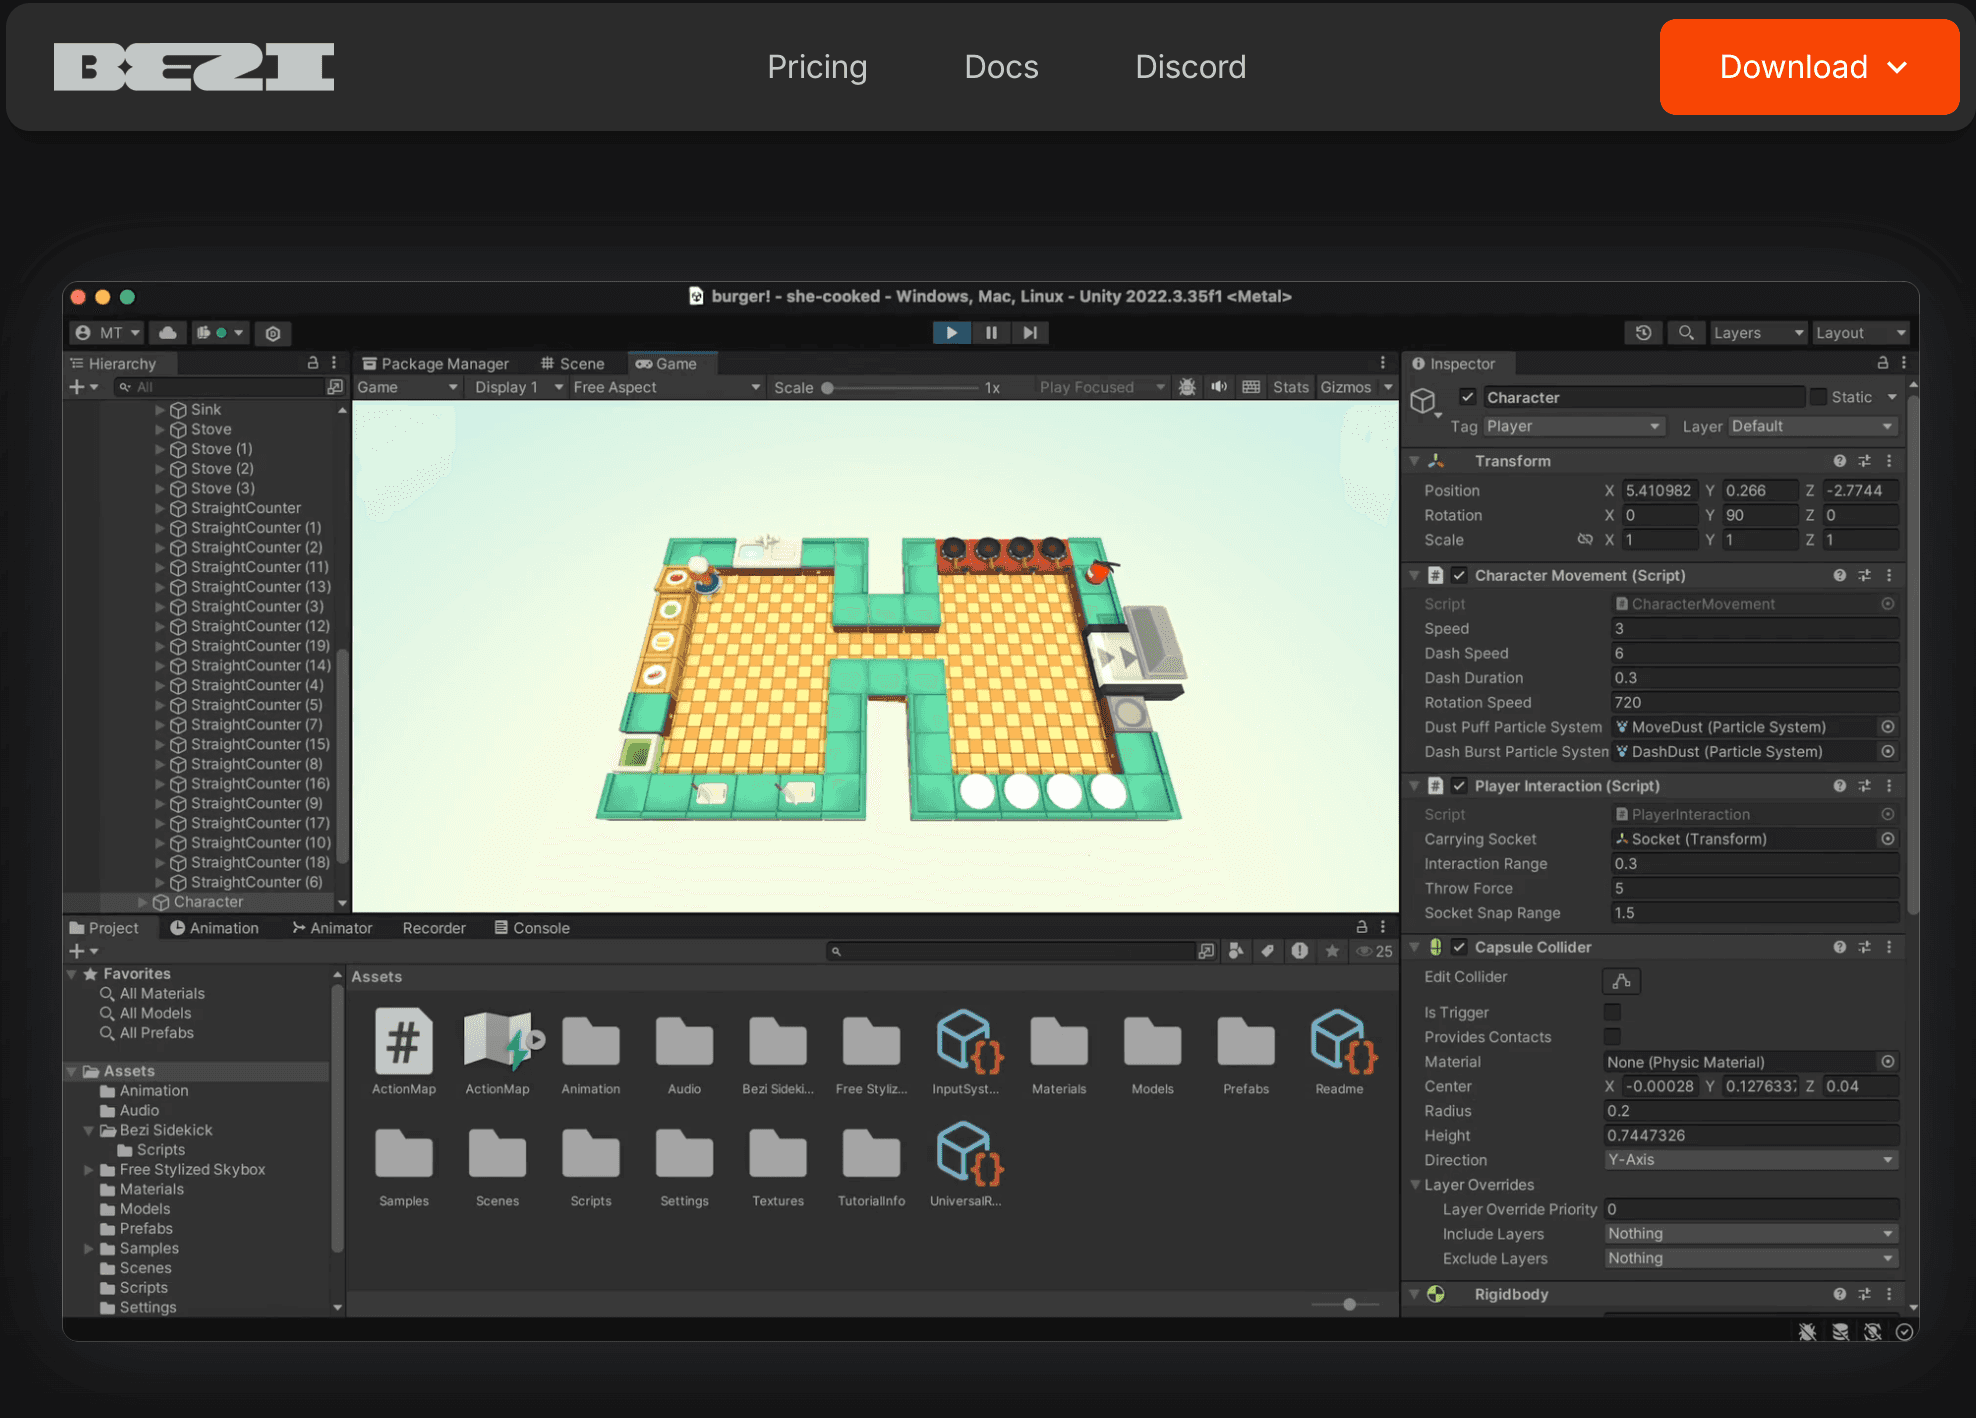Enable the Is Trigger checkbox
Screen dimensions: 1976x1418
click(1612, 1012)
